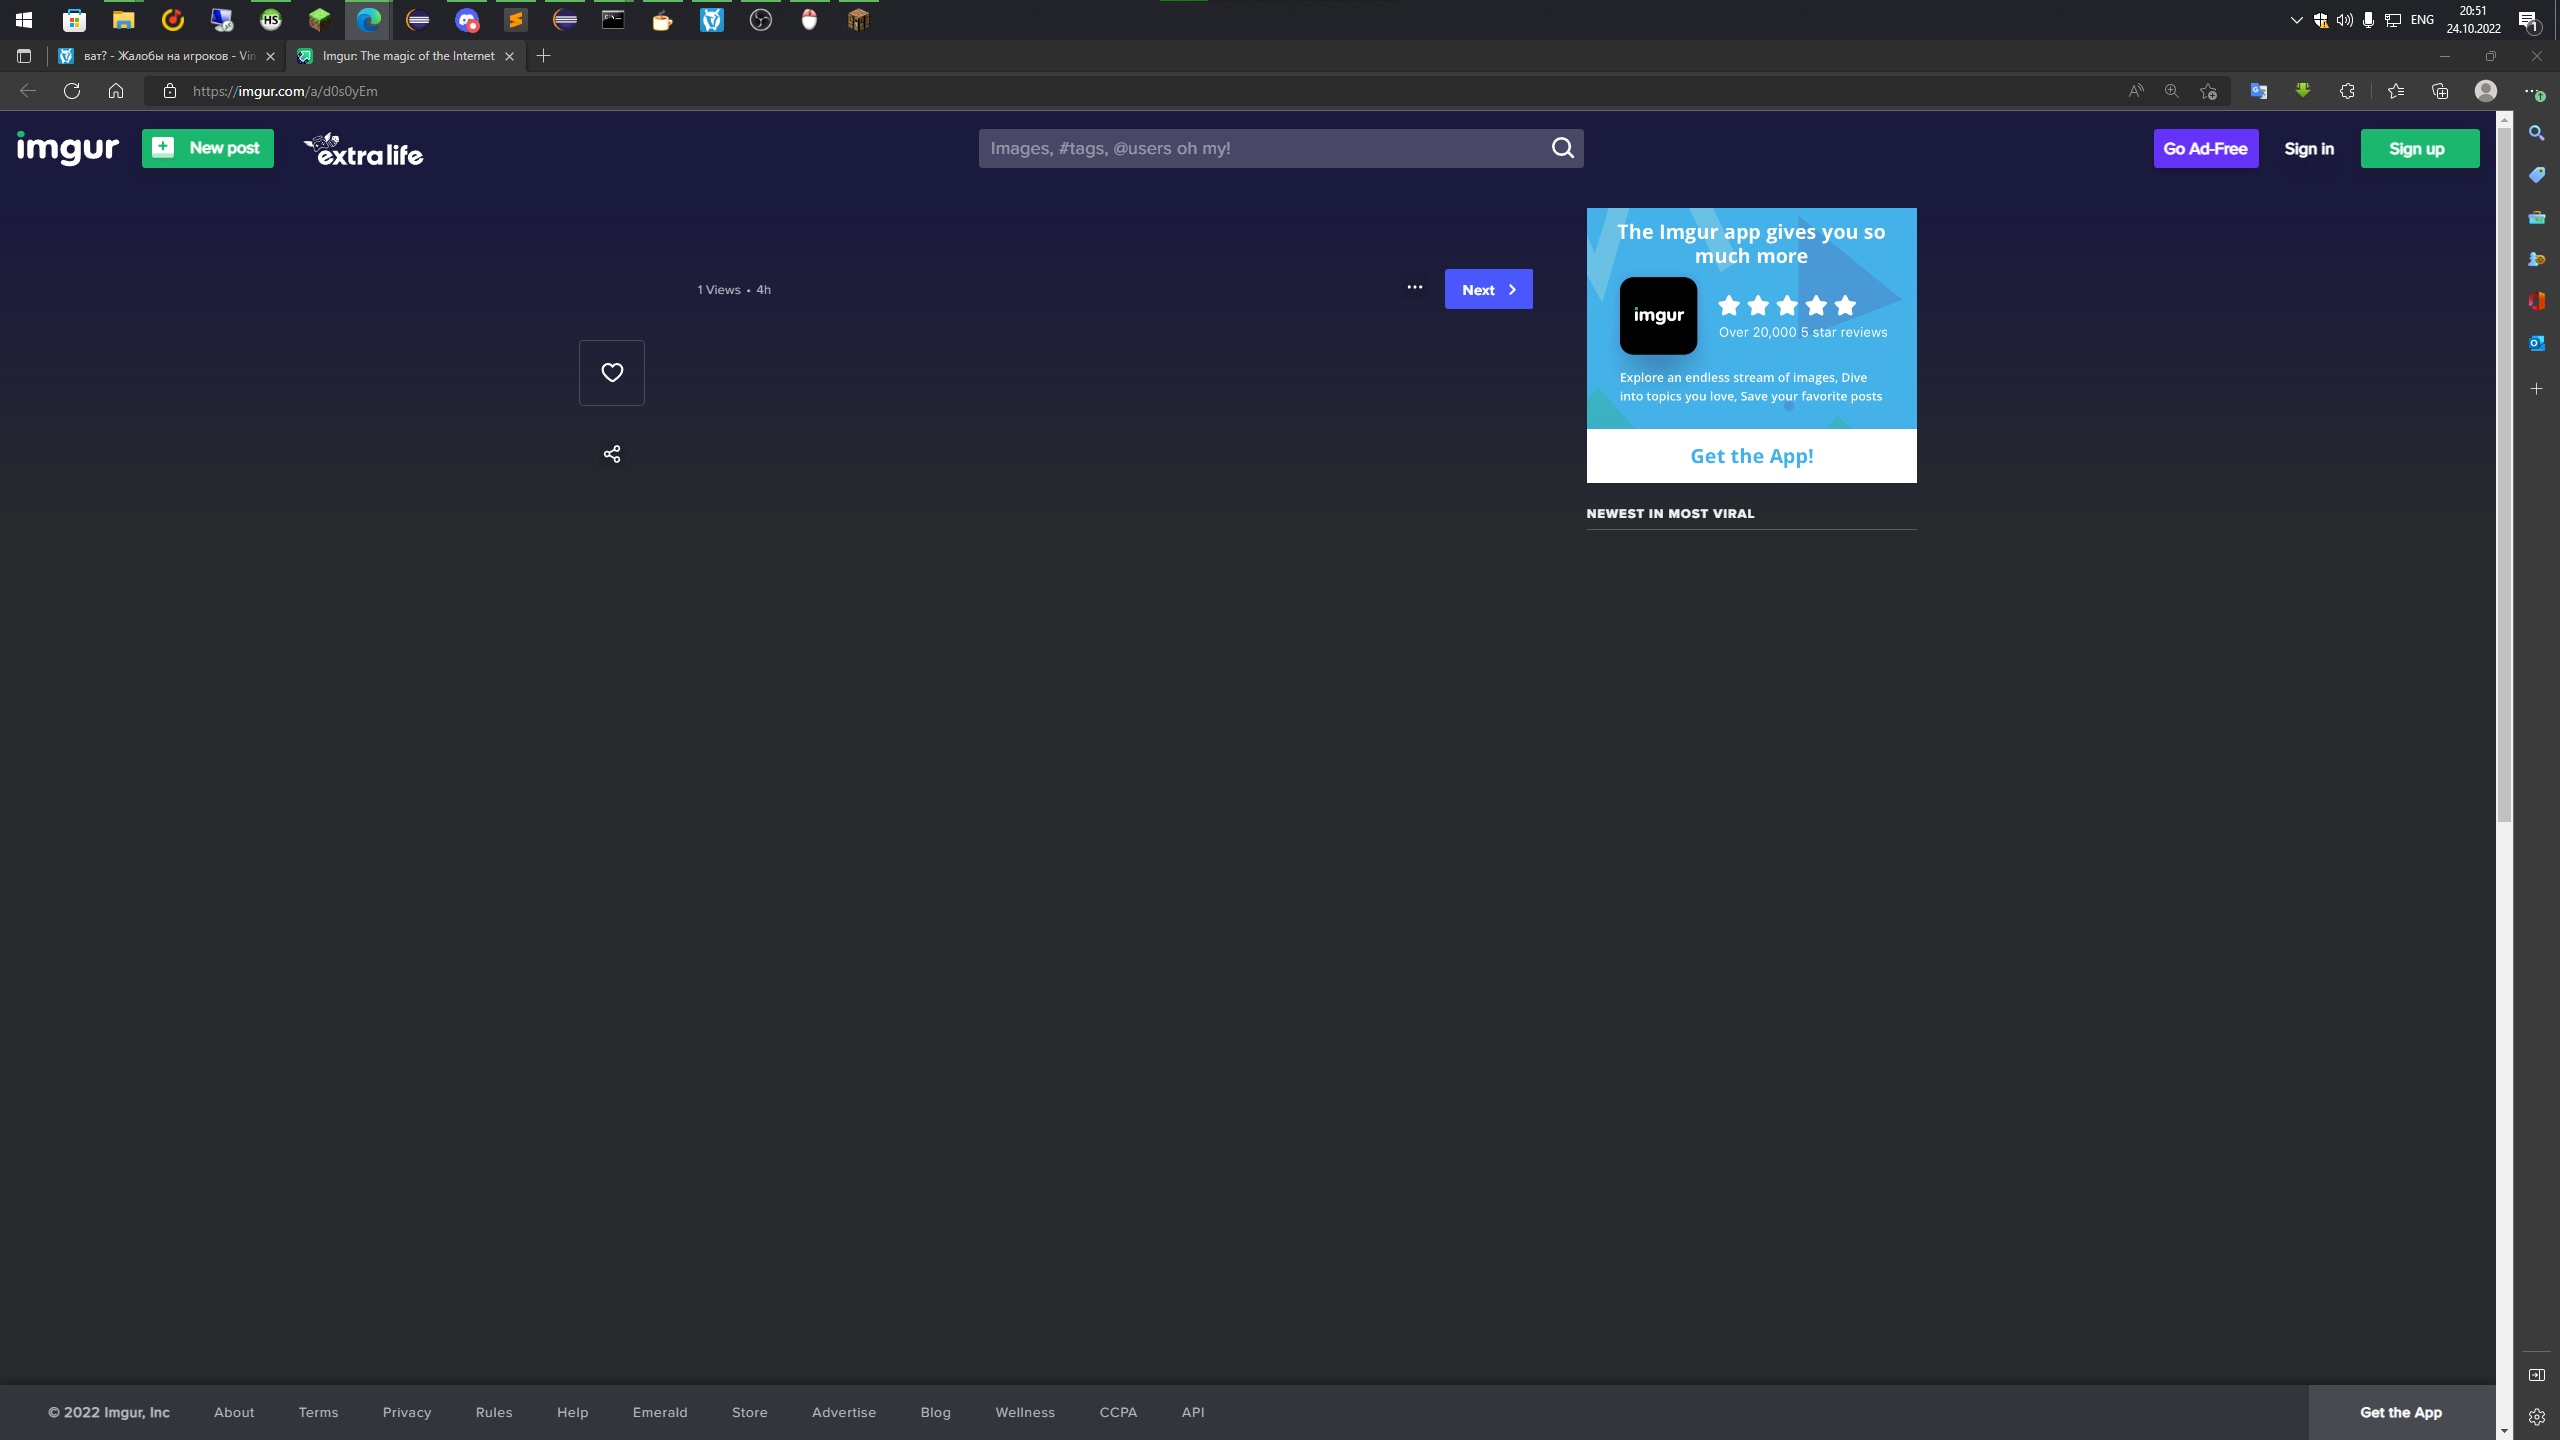
Task: Focus the Images, #tags search field
Action: click(1260, 148)
